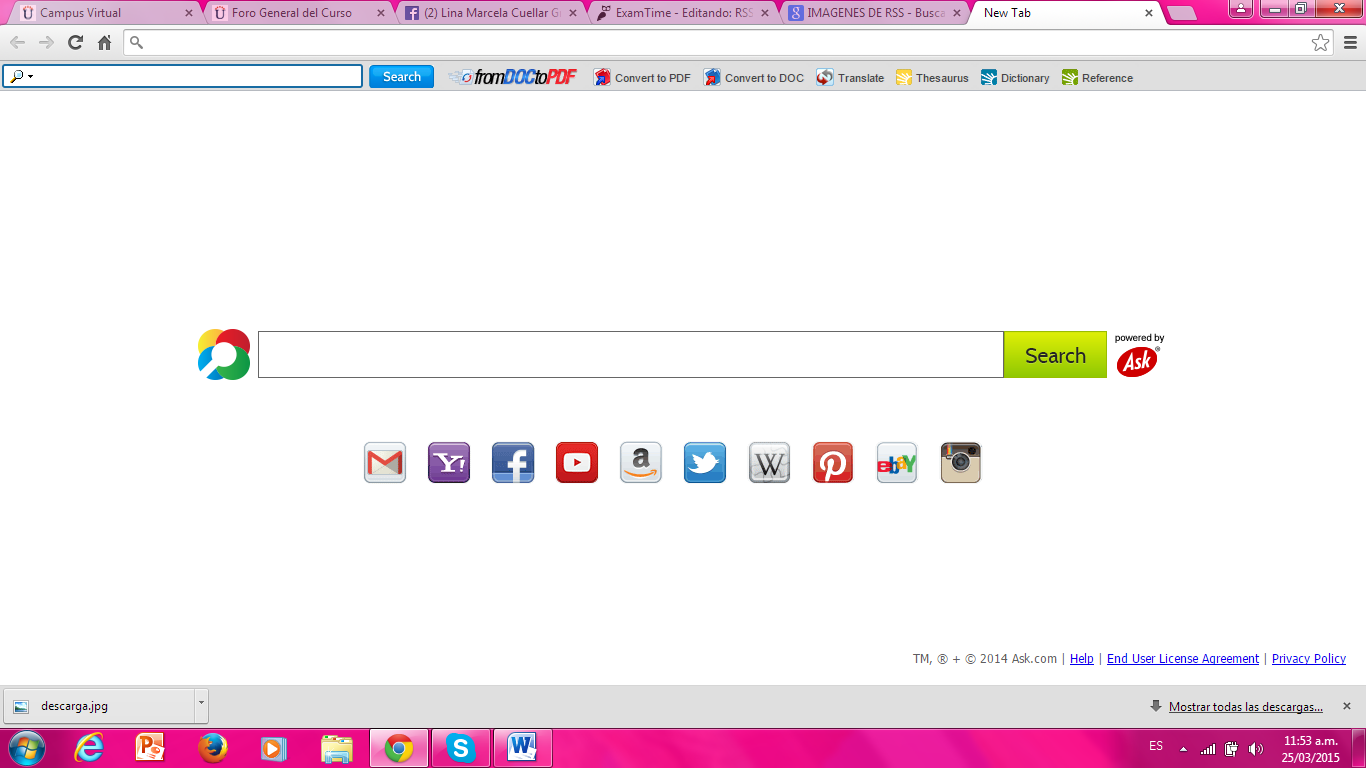1366x768 pixels.
Task: Open the Instagram shortcut icon
Action: coord(961,463)
